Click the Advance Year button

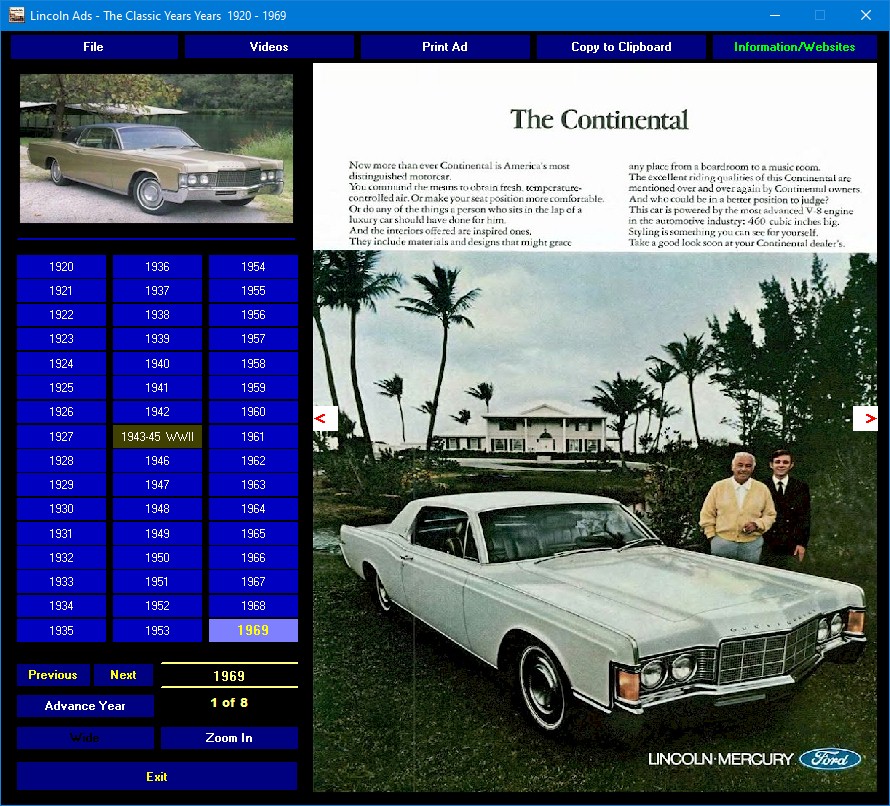tap(85, 706)
